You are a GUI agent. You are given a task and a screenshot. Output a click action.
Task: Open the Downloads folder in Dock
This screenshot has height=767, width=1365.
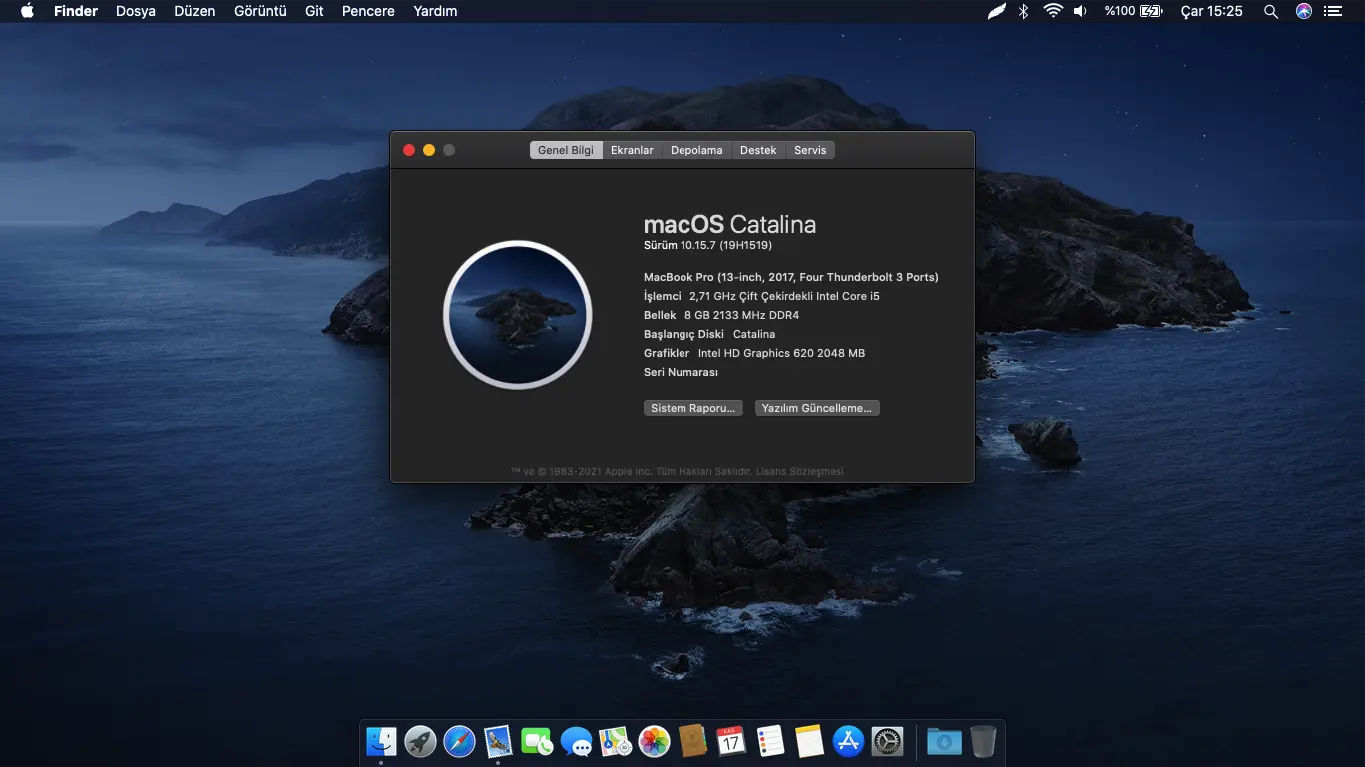[944, 741]
